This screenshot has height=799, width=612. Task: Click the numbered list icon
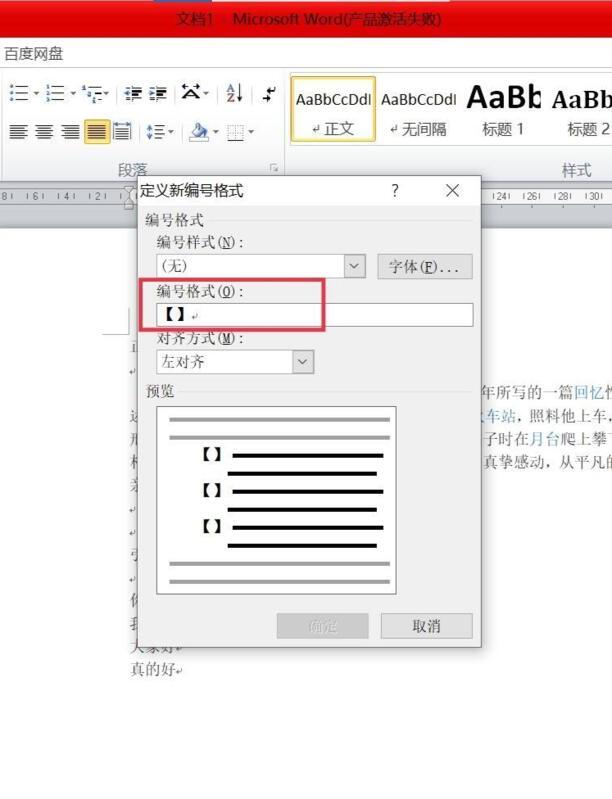(x=54, y=94)
